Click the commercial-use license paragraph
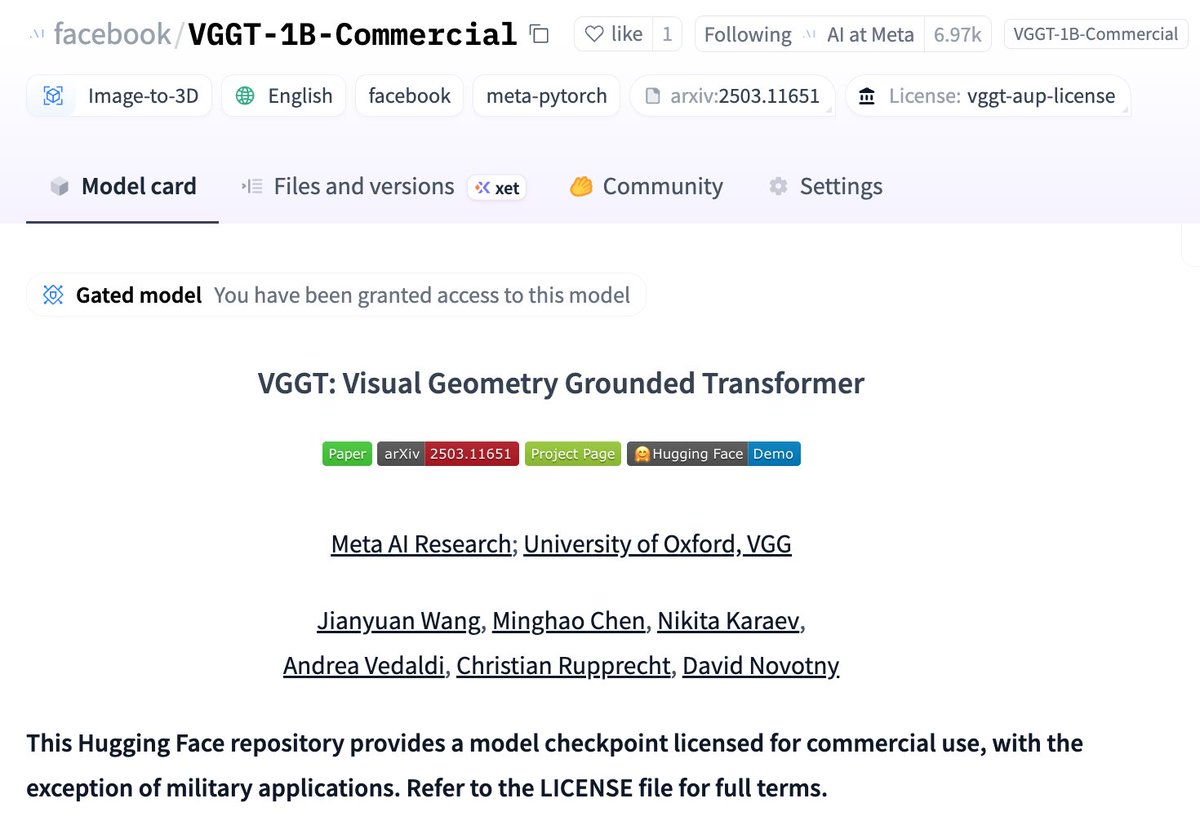 [x=555, y=766]
